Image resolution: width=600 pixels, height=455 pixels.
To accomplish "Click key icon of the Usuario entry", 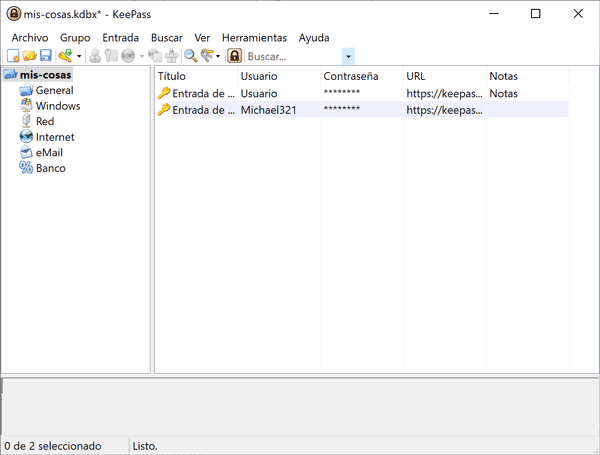I will (164, 93).
